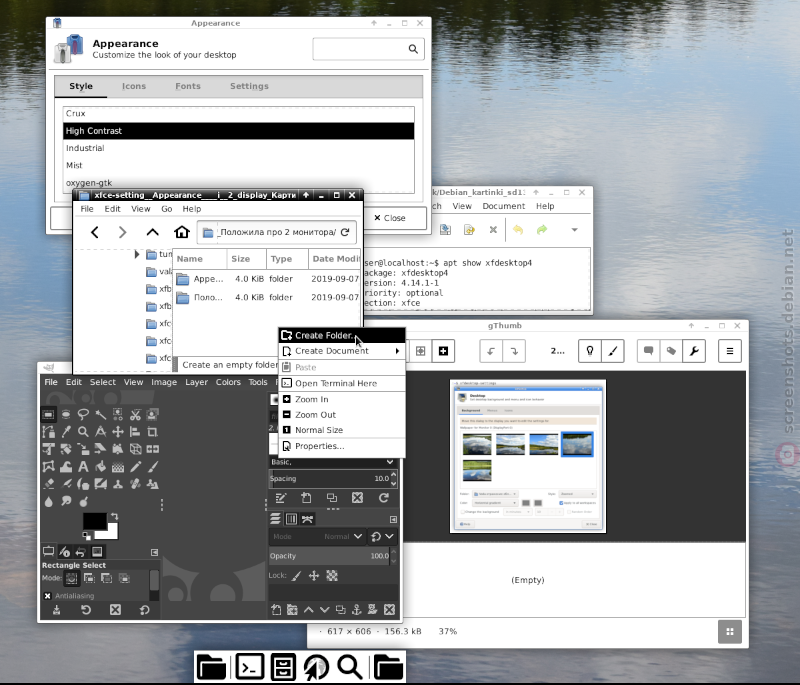The width and height of the screenshot is (800, 685).
Task: Select the Mist theme in Appearance list
Action: [x=238, y=165]
